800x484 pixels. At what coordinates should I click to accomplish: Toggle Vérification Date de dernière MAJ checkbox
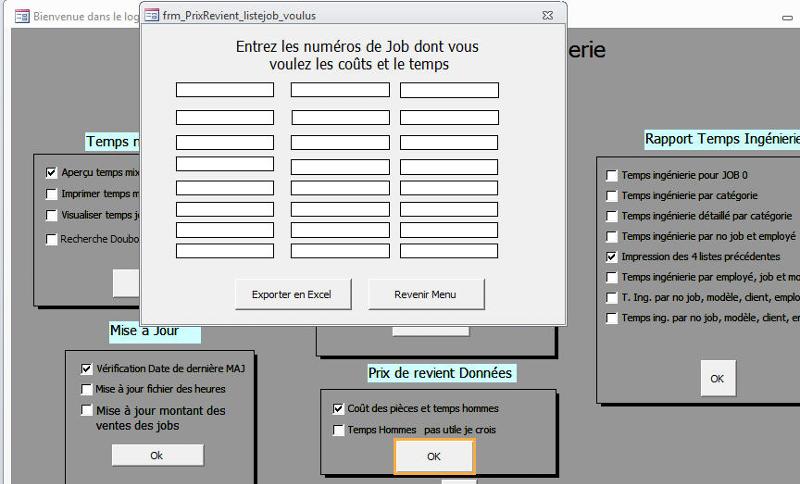87,369
